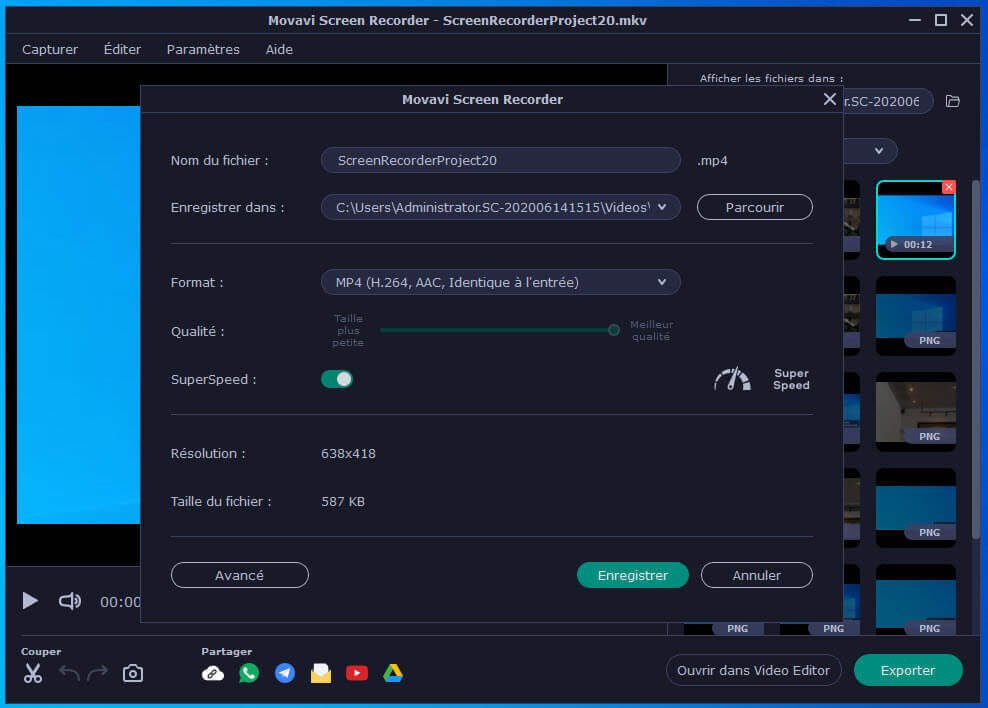Expand the file filter dropdown in the sidebar
This screenshot has width=988, height=708.
(x=878, y=151)
